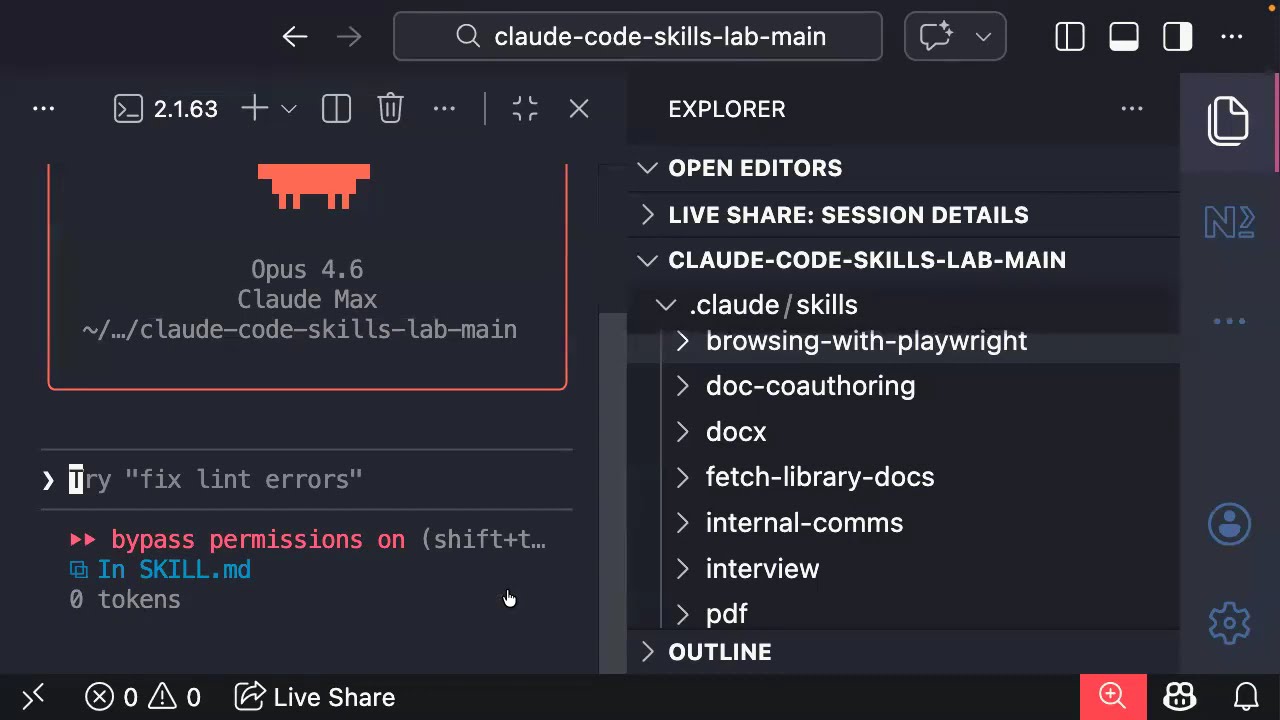This screenshot has height=720, width=1280.
Task: Click the claude-code-skills-lab-main search box
Action: tap(638, 37)
